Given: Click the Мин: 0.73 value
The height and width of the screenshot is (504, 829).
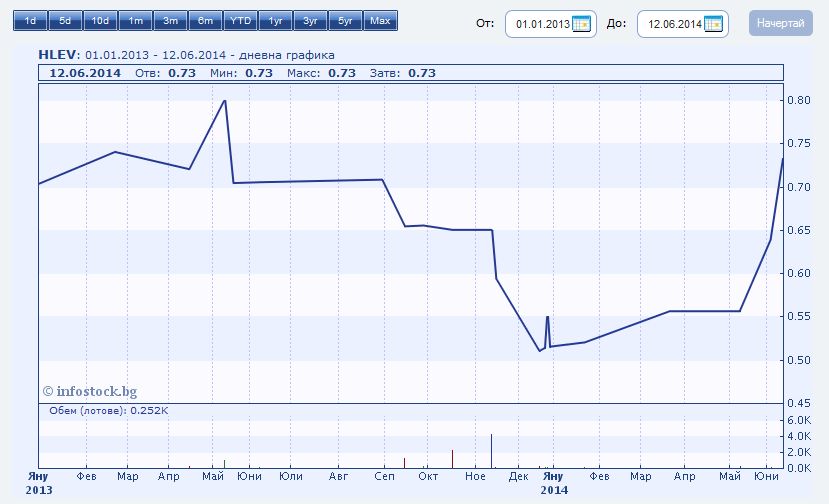Looking at the screenshot, I should coord(242,73).
